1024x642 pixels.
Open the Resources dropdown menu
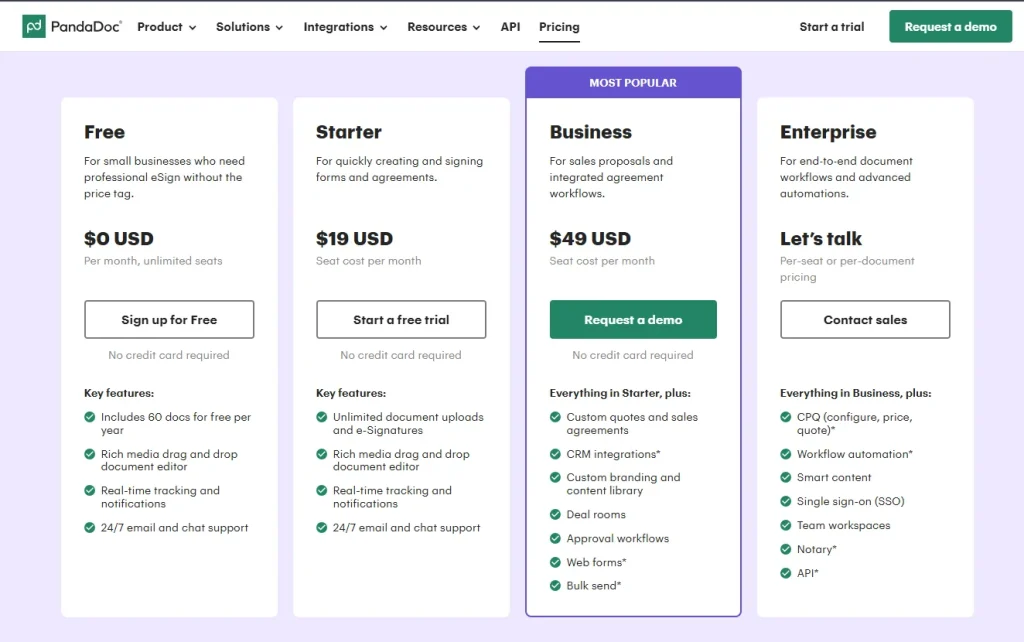pyautogui.click(x=443, y=27)
